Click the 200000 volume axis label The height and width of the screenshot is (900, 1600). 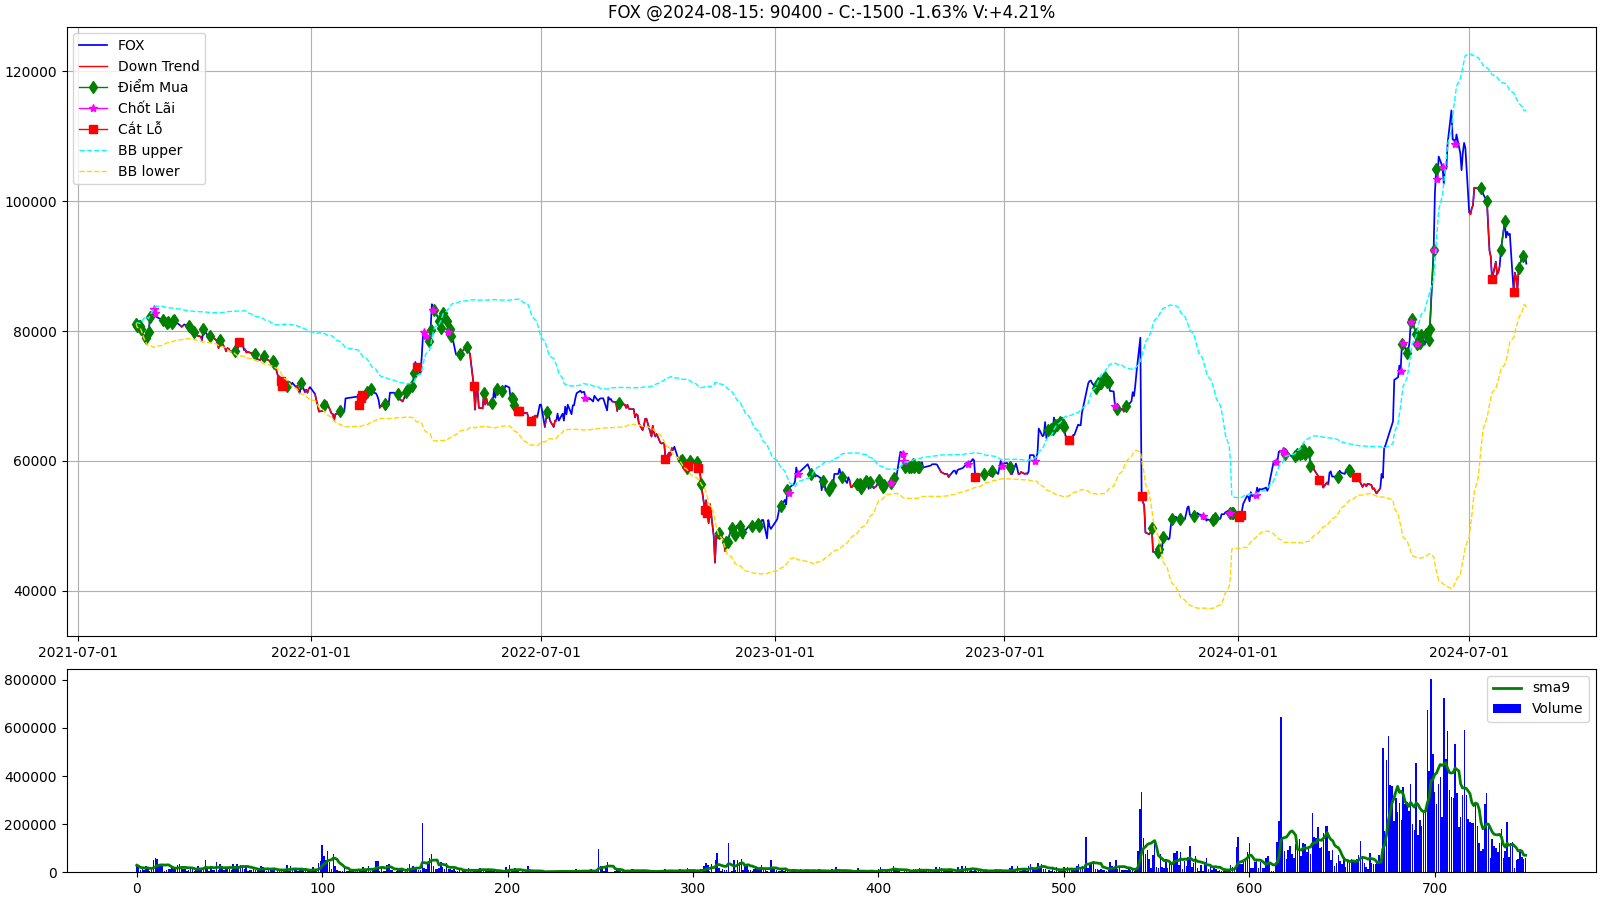pyautogui.click(x=31, y=825)
